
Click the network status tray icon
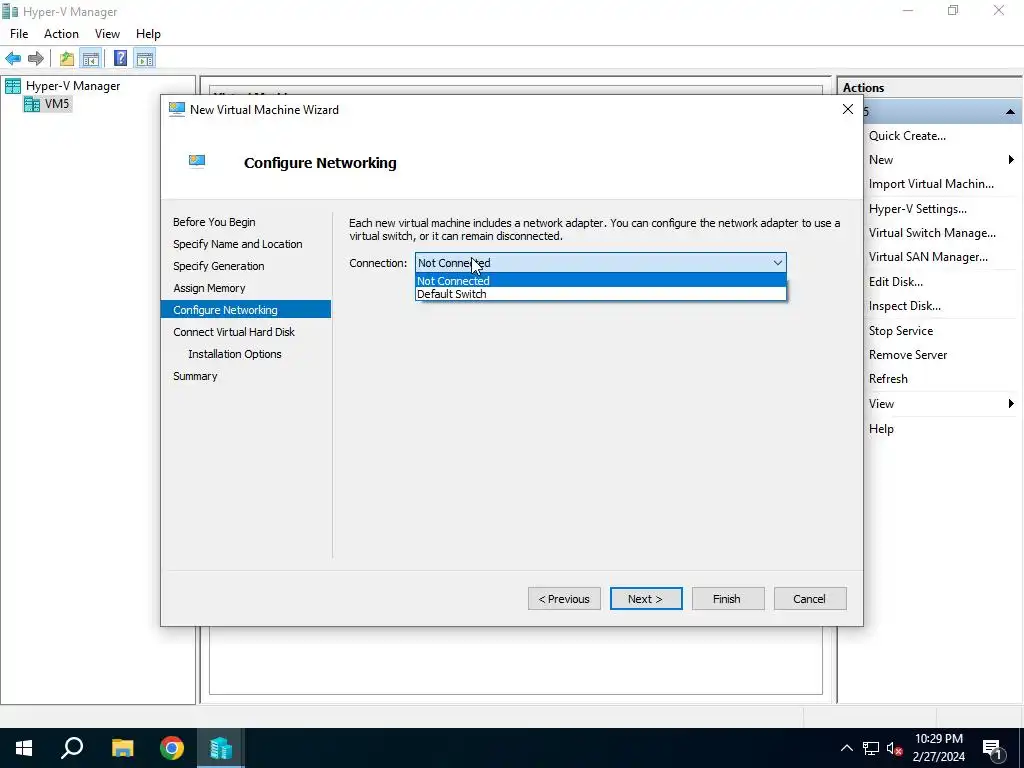tap(871, 748)
